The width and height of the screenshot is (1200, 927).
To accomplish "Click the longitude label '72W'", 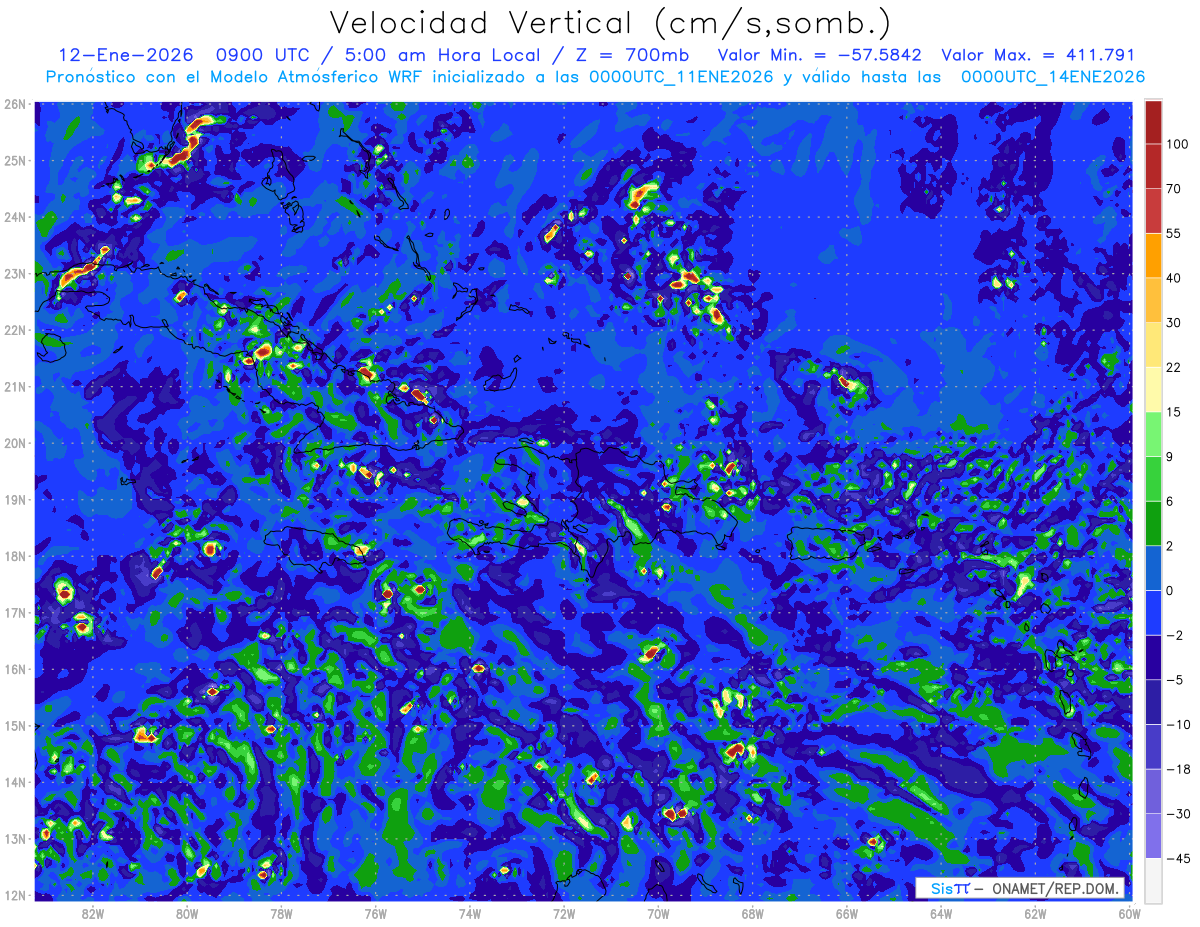I will [x=564, y=913].
